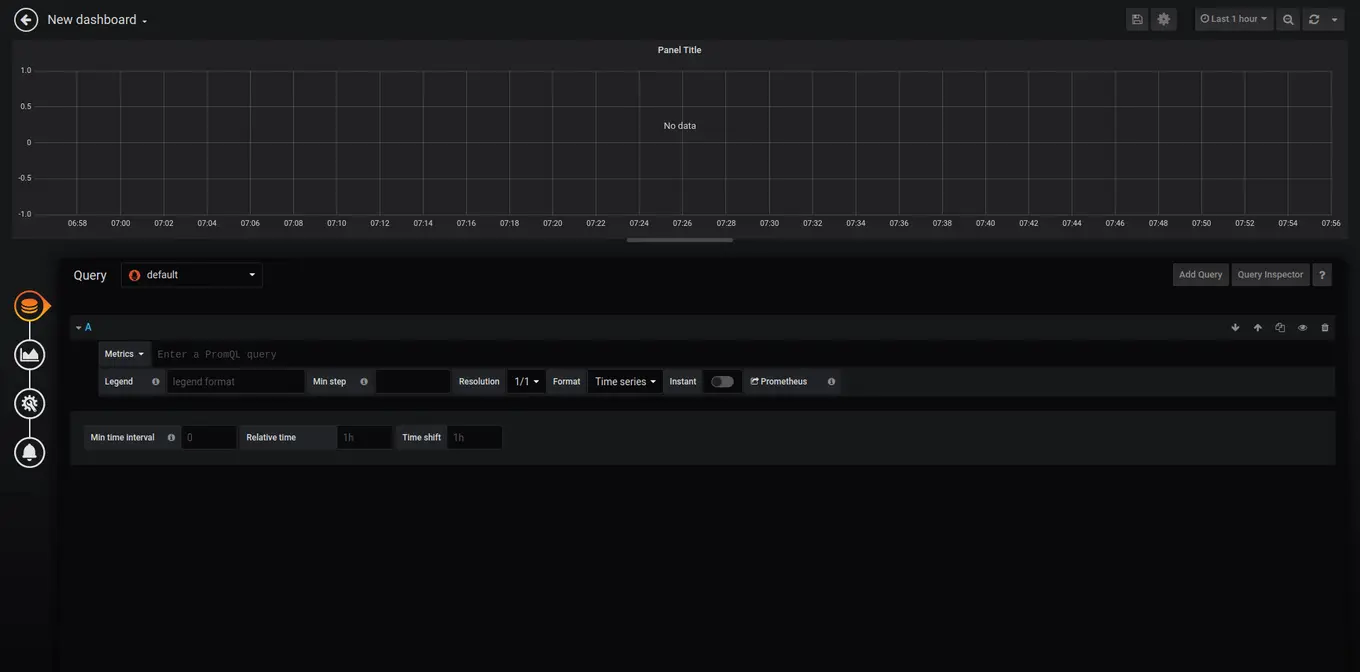Open the Query Inspector

pos(1269,274)
